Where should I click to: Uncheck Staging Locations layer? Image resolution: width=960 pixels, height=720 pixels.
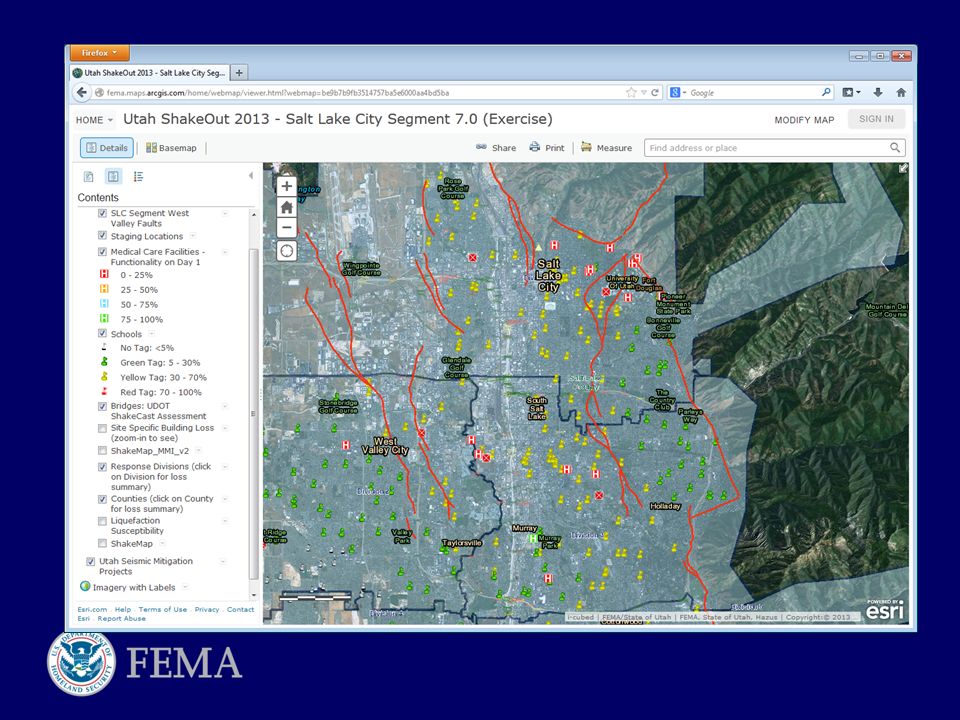[x=102, y=236]
